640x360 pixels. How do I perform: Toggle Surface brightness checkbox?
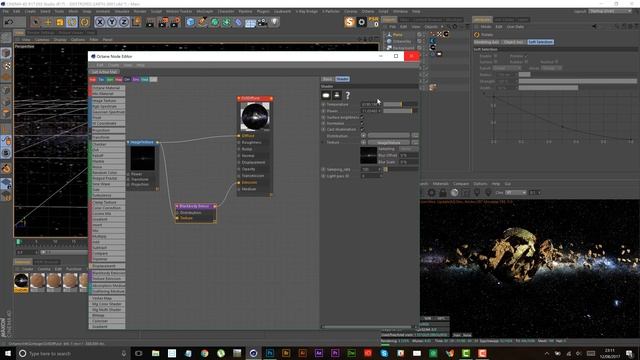pos(362,117)
